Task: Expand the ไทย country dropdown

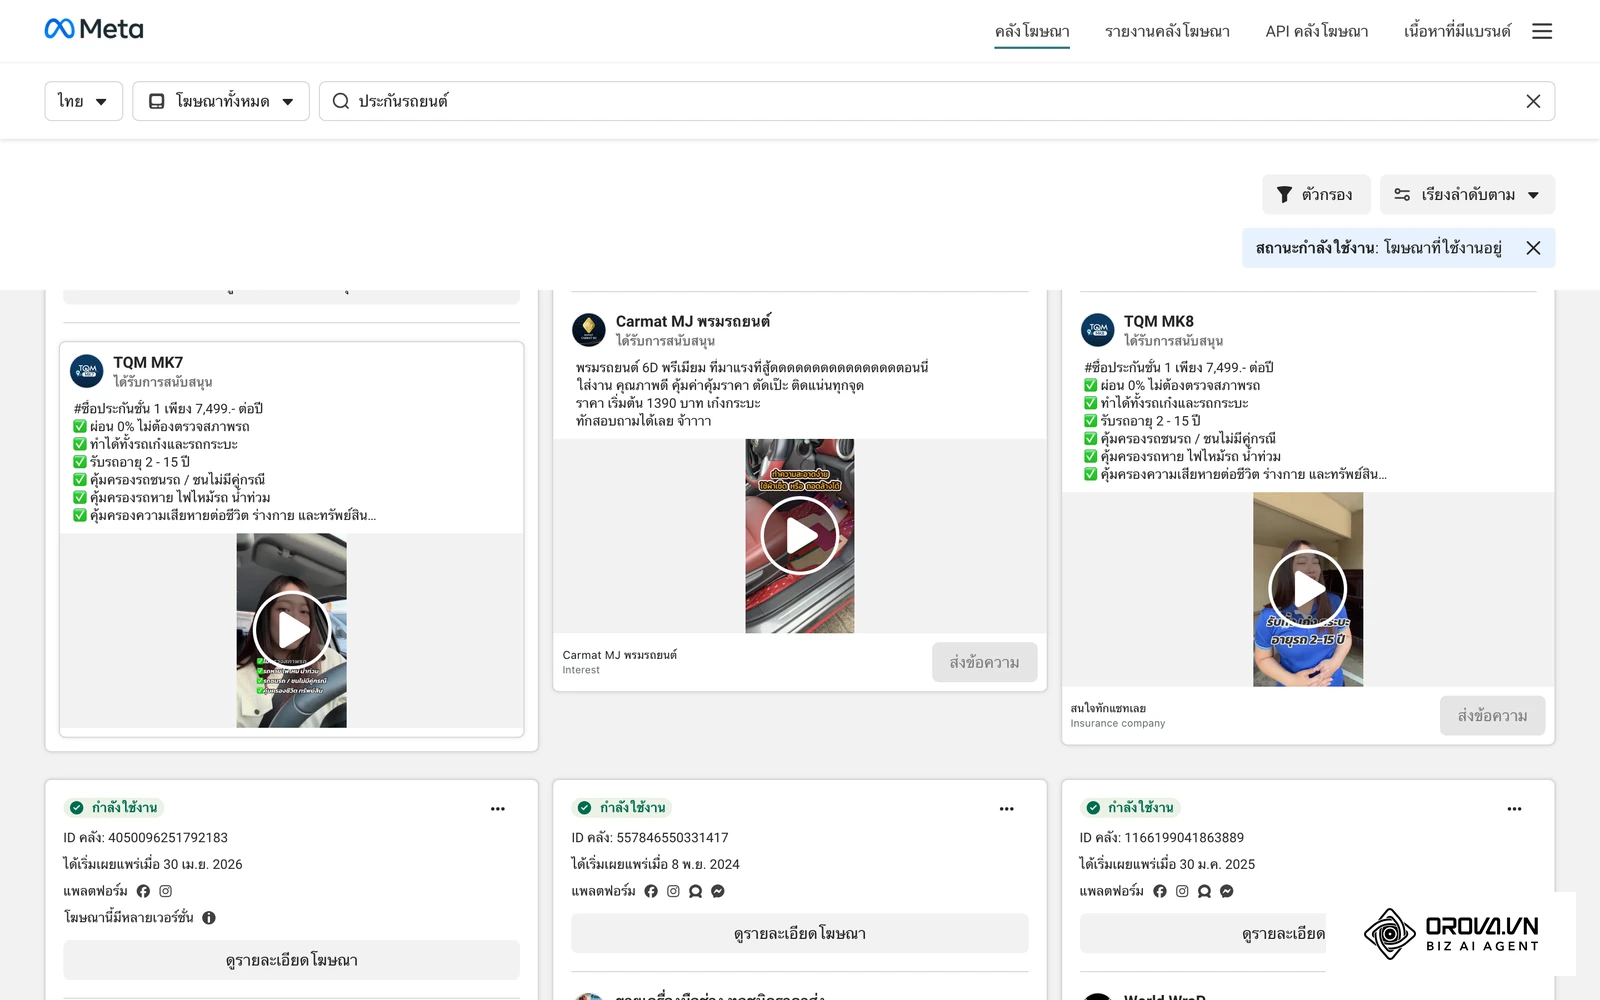Action: pos(84,101)
